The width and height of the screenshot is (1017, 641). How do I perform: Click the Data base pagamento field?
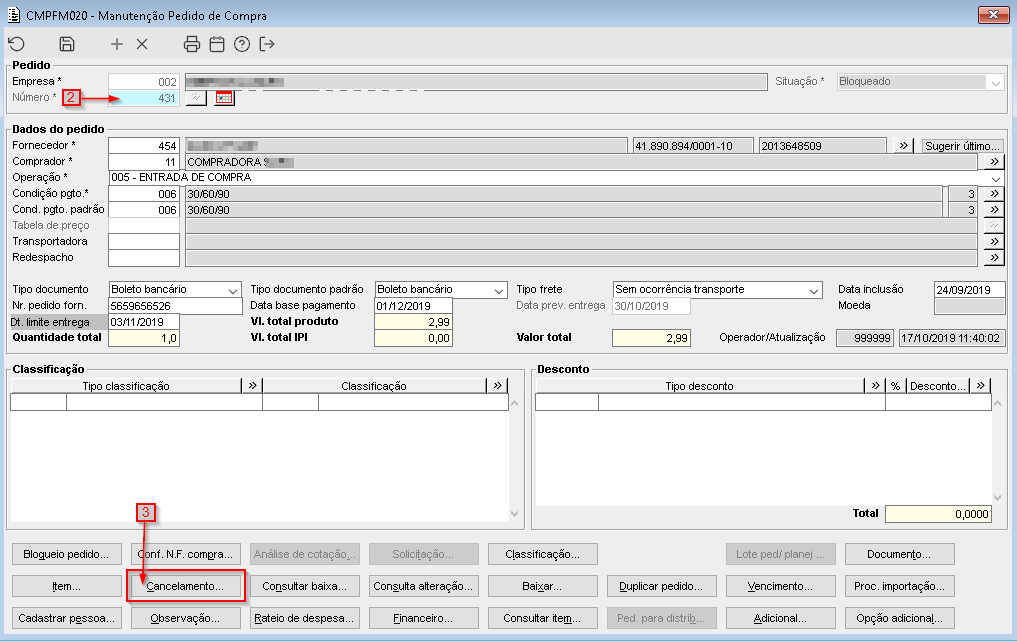(x=413, y=306)
